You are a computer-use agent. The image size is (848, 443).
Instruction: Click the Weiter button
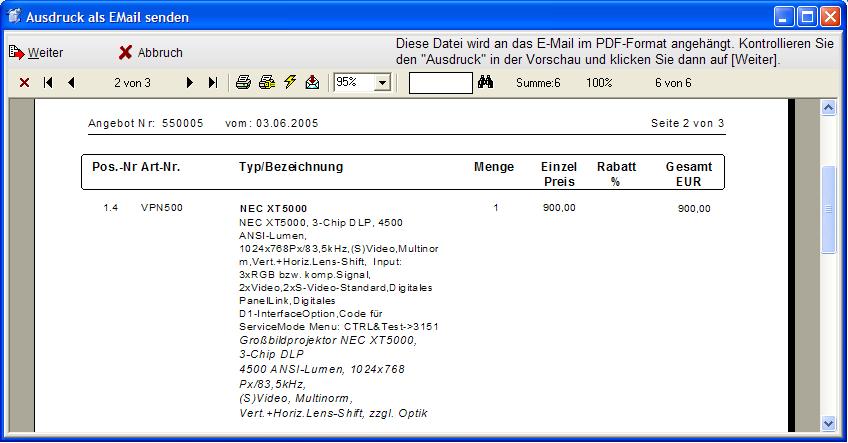(36, 52)
